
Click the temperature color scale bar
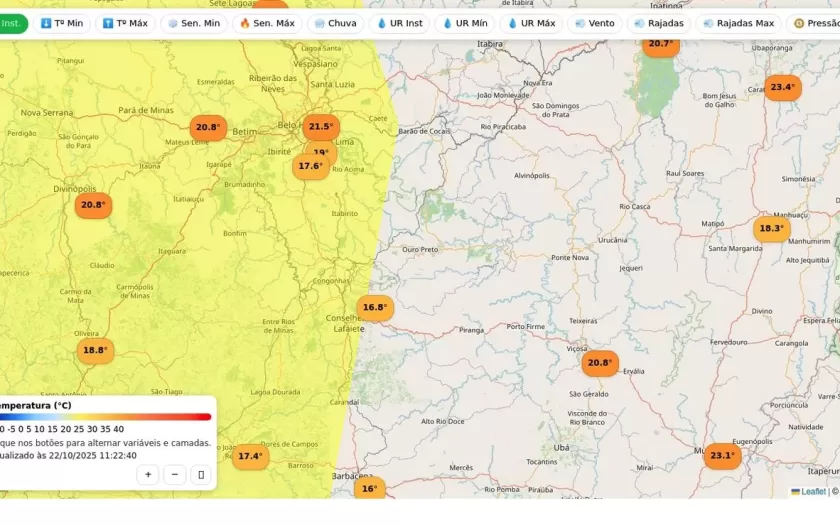(105, 417)
